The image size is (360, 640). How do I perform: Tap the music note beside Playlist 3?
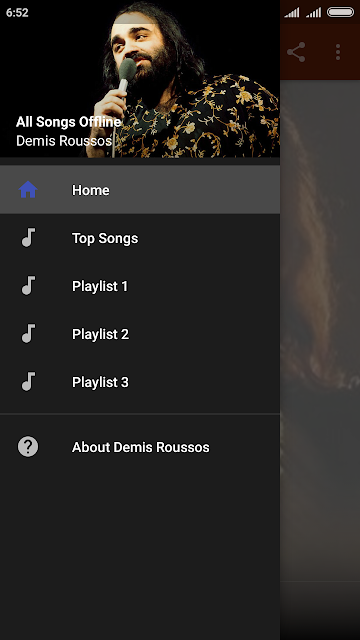pyautogui.click(x=28, y=382)
